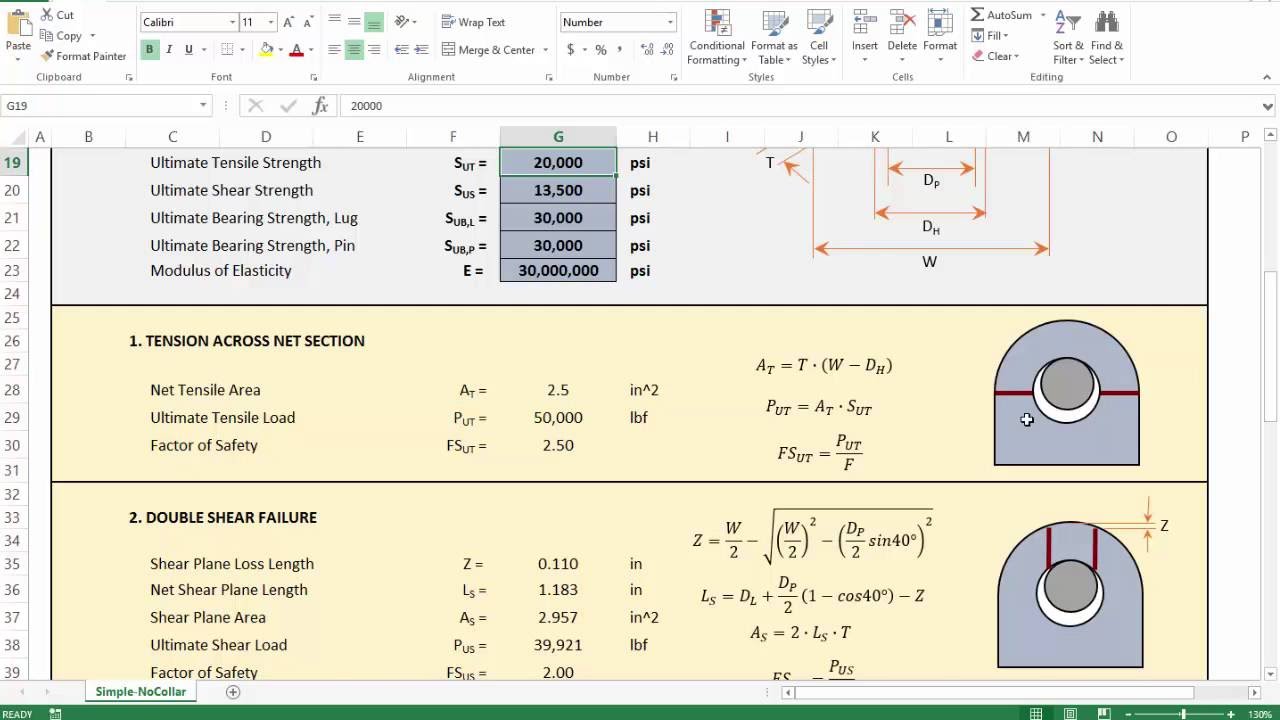This screenshot has height=720, width=1280.
Task: Activate the Format Painter
Action: [83, 56]
